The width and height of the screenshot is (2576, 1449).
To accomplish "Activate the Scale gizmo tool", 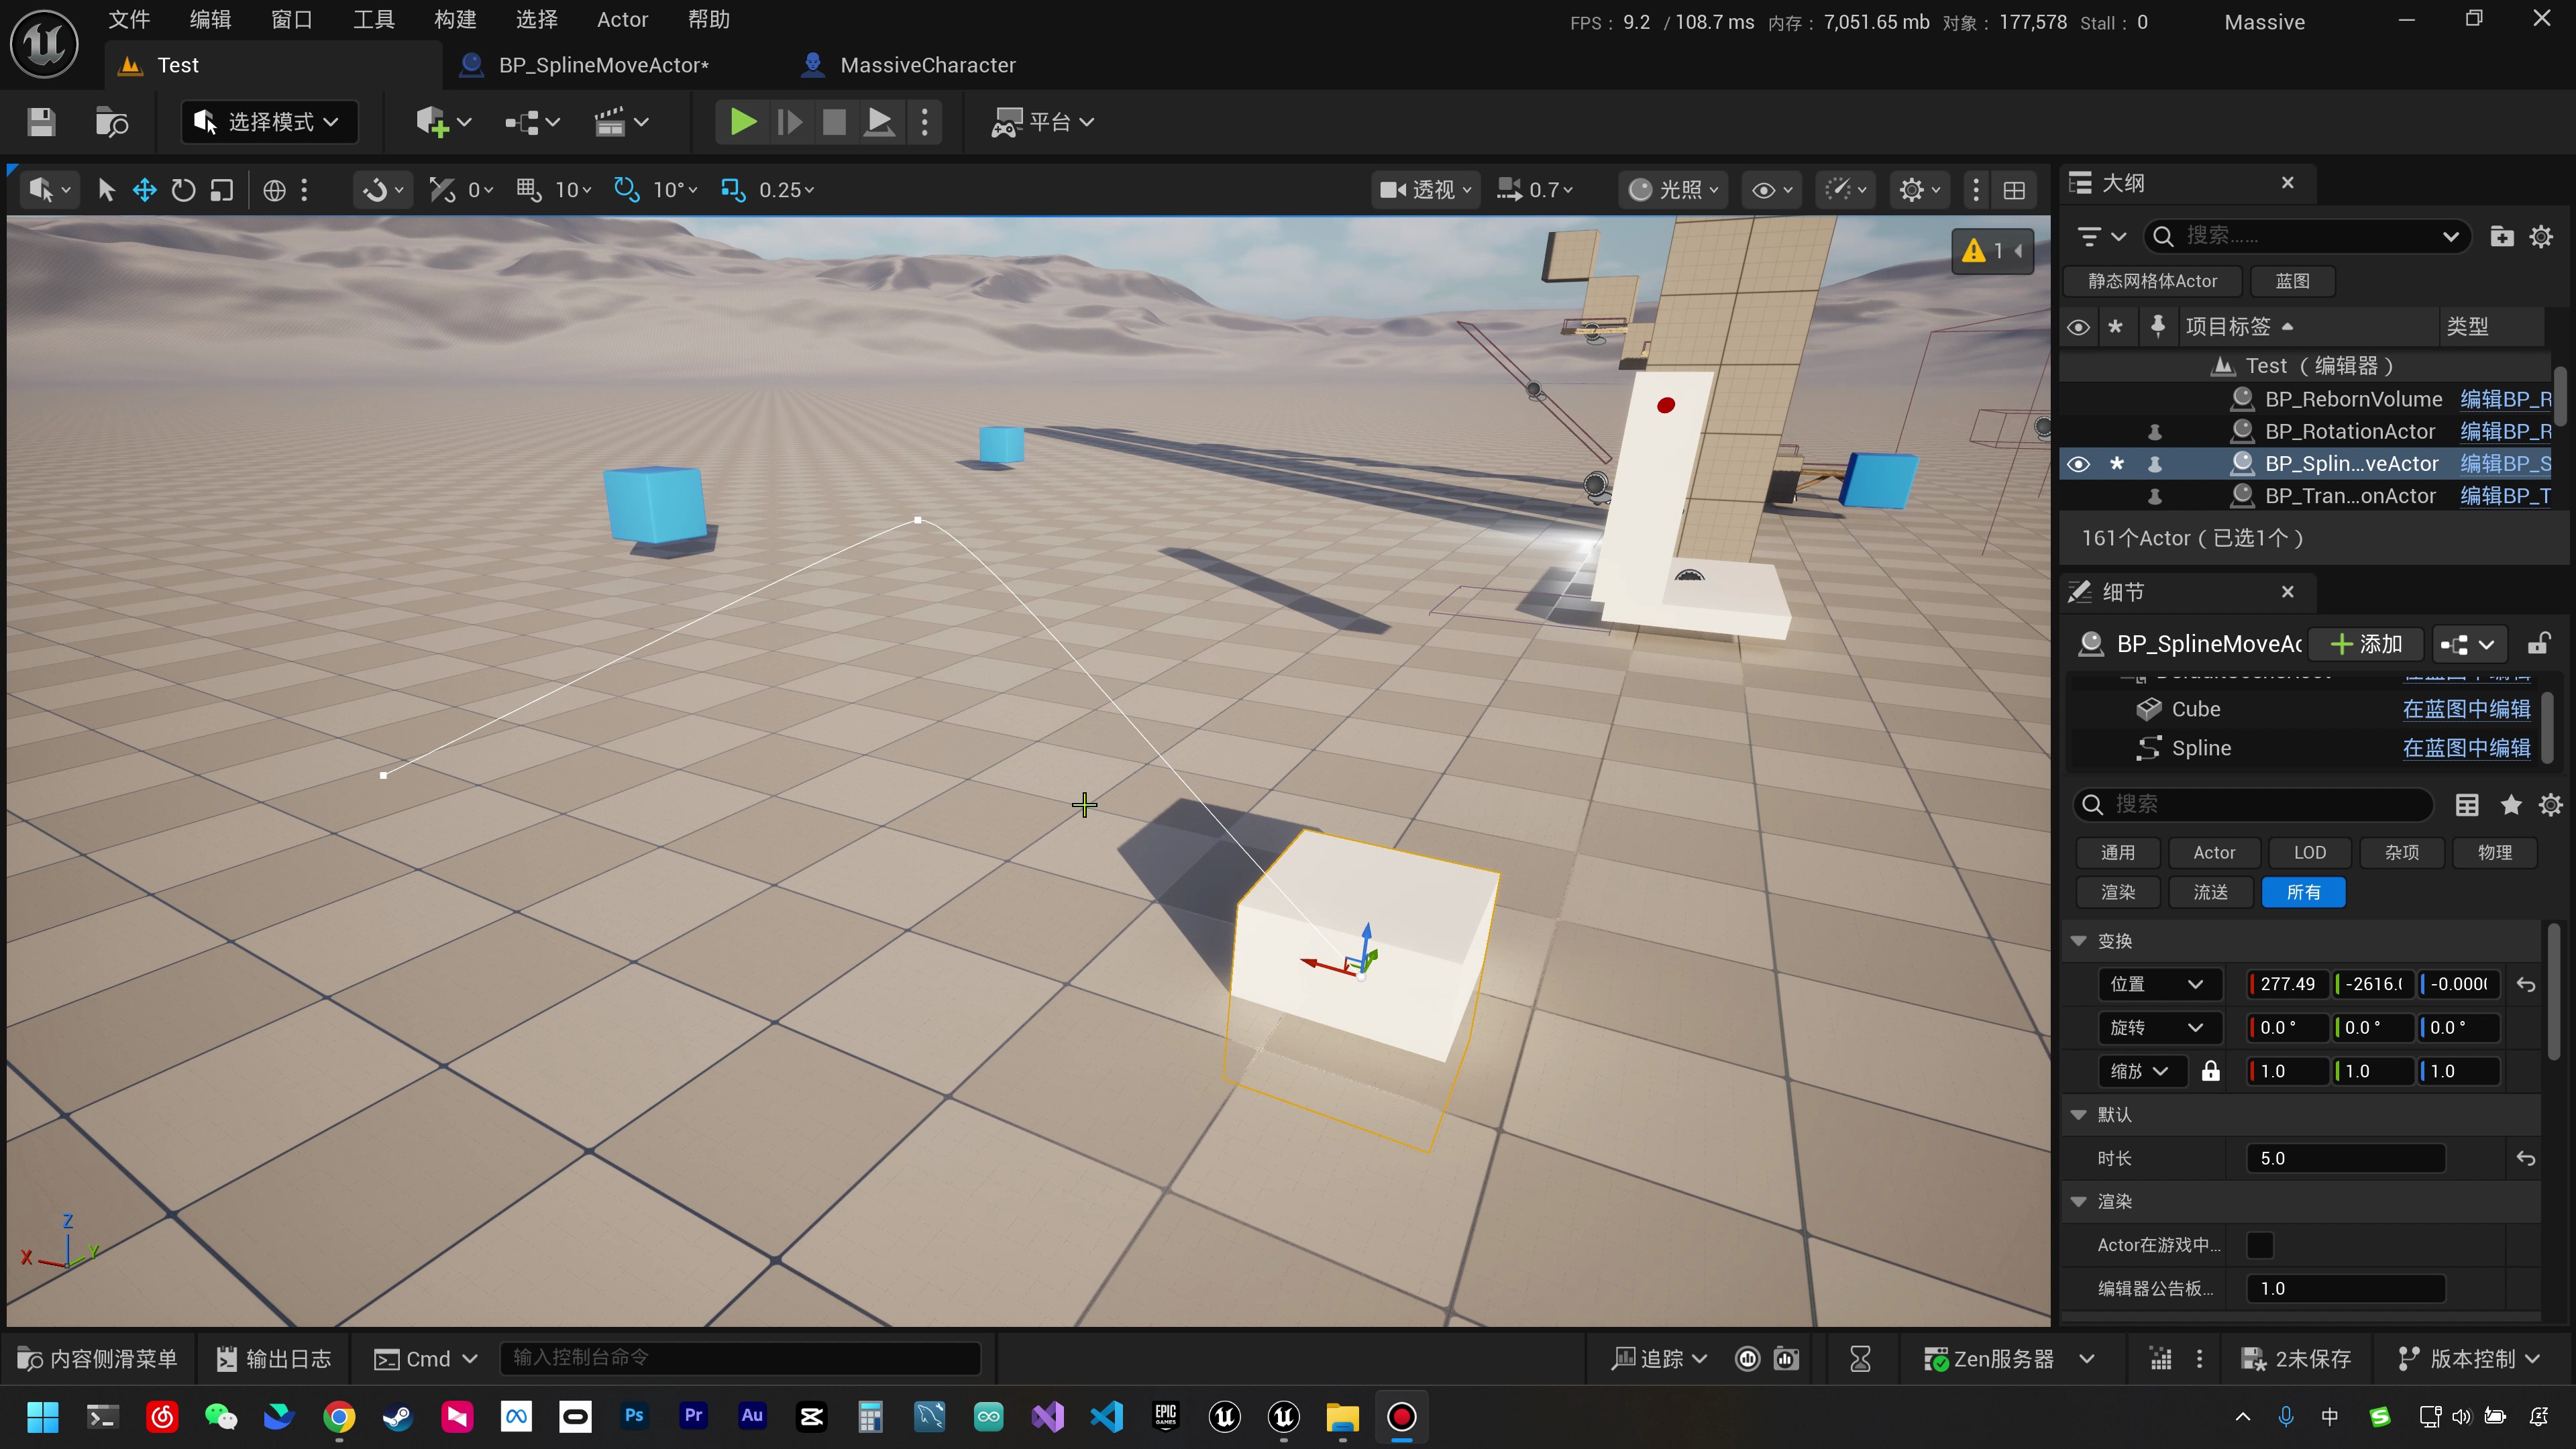I will pyautogui.click(x=222, y=190).
